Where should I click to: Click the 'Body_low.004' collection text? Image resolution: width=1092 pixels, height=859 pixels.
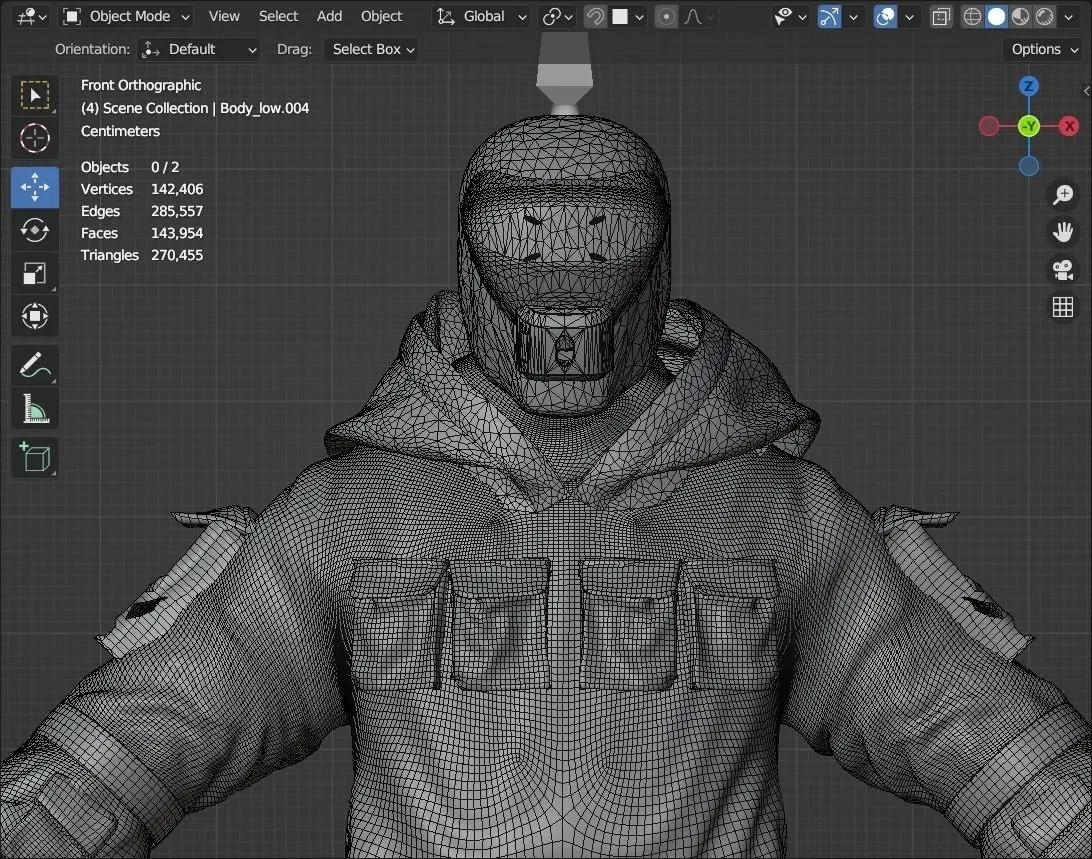coord(265,108)
